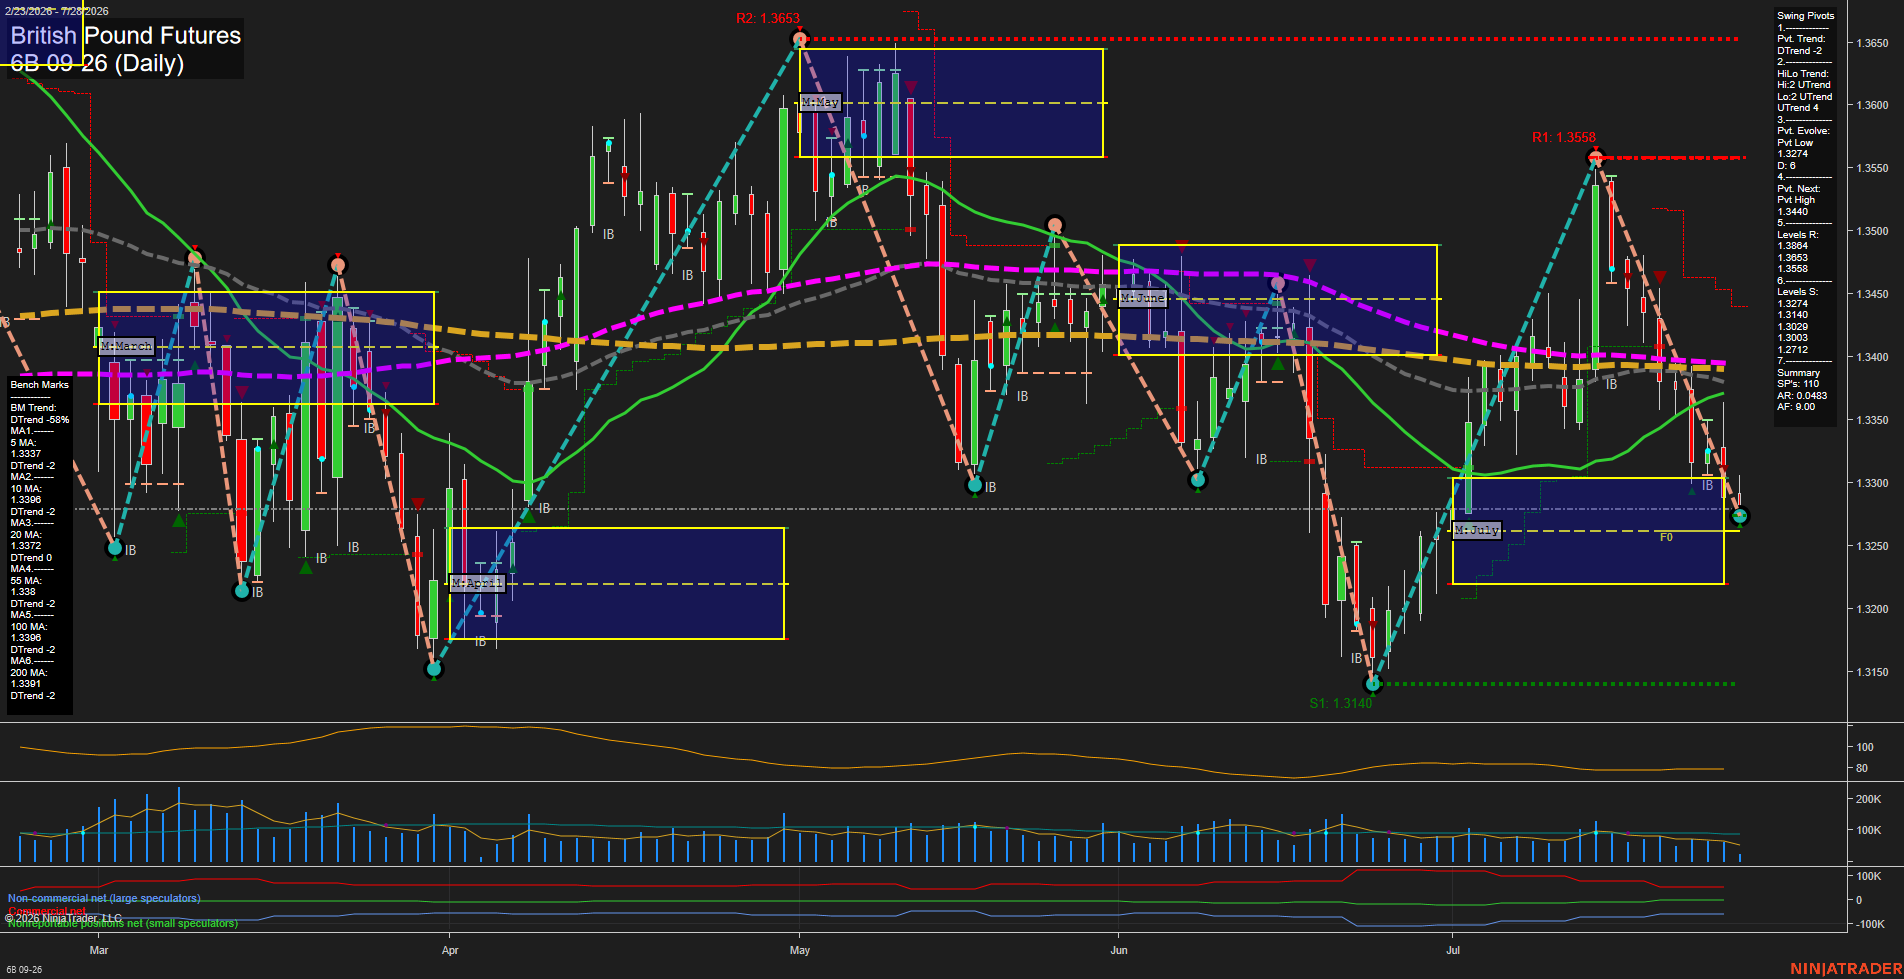Screen dimensions: 1904x979
Task: Click the date range text 2/23/2026 - 7/28/2026
Action: [x=56, y=11]
